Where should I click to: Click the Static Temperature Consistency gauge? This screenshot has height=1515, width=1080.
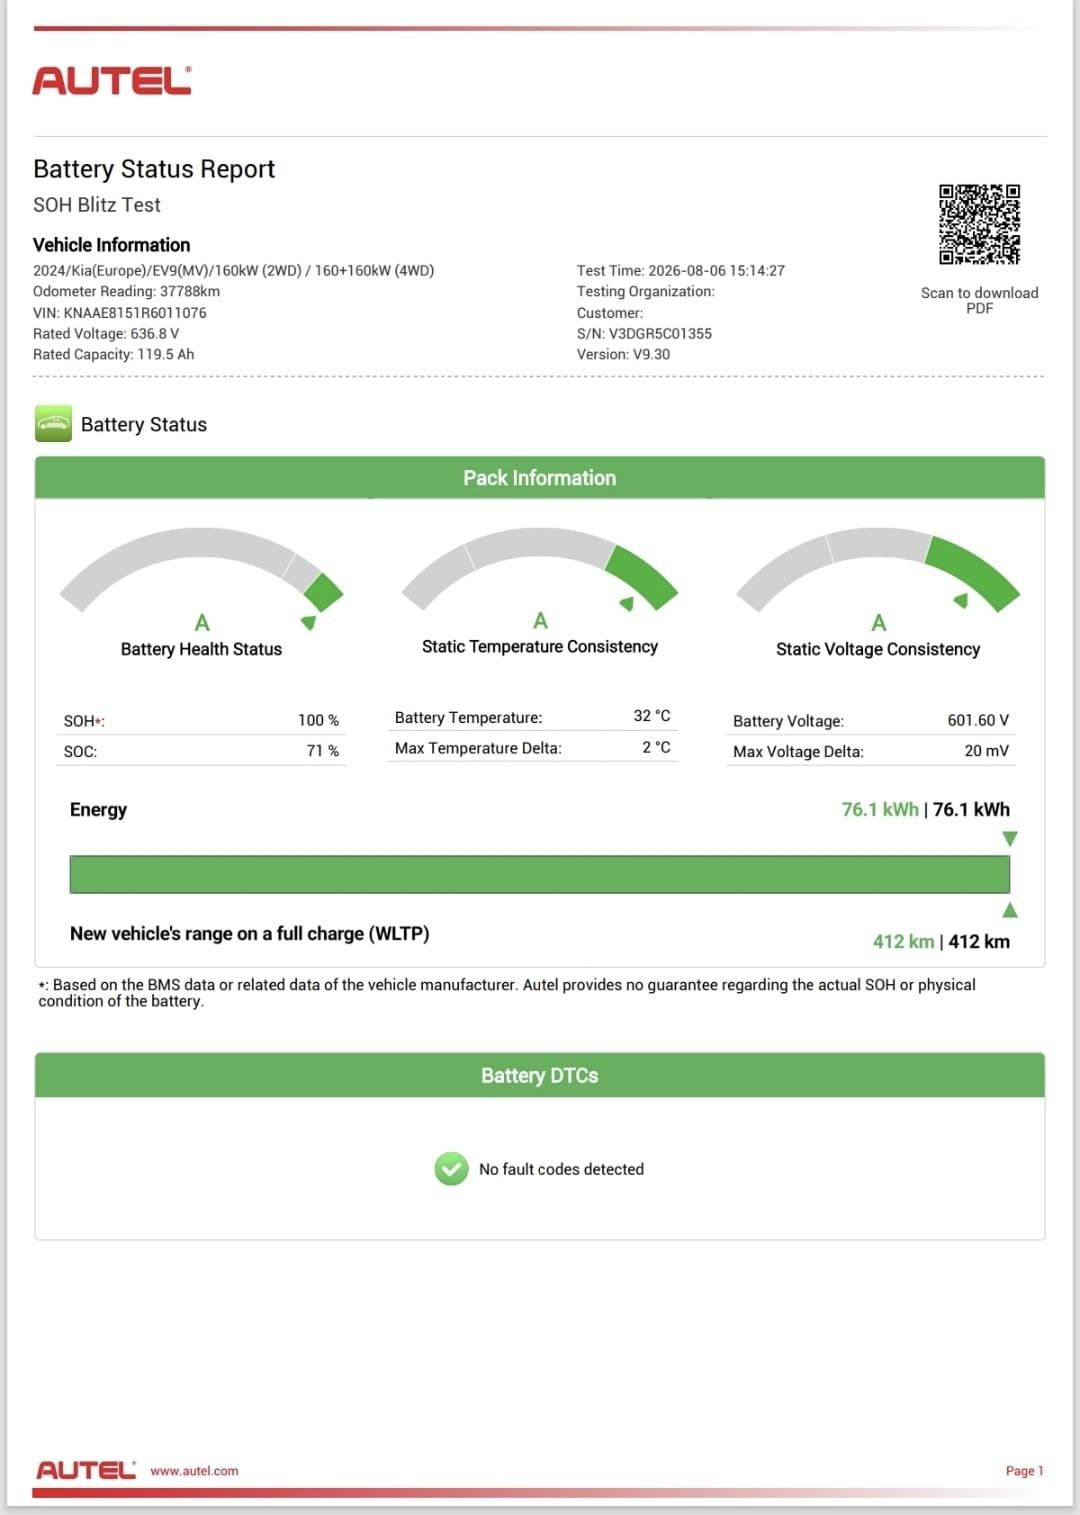540,570
